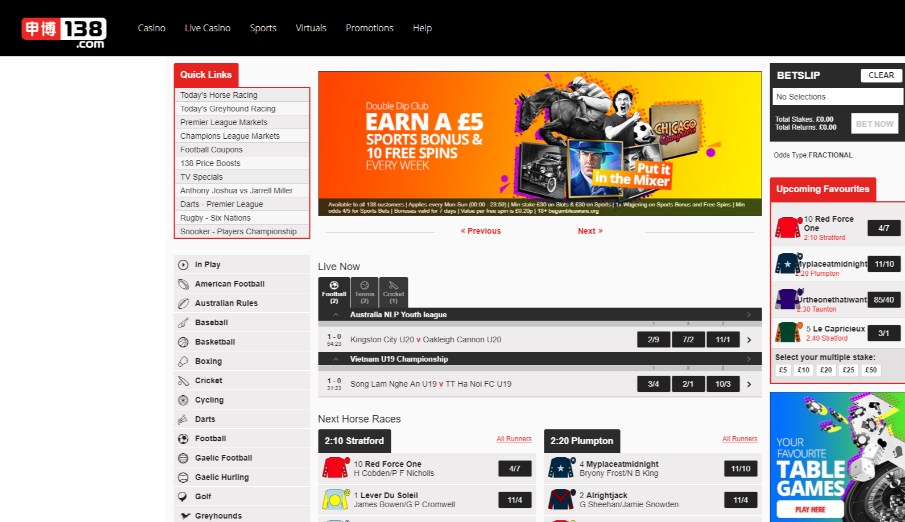
Task: Open In Play sport icon
Action: tap(183, 265)
